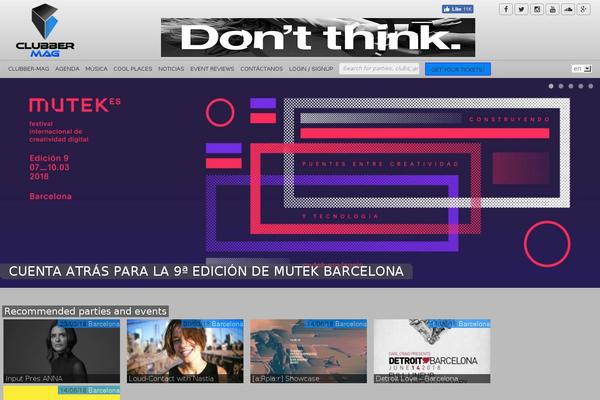Viewport: 600px width, 400px height.
Task: Click the blue Get Your Tickets button
Action: (458, 69)
